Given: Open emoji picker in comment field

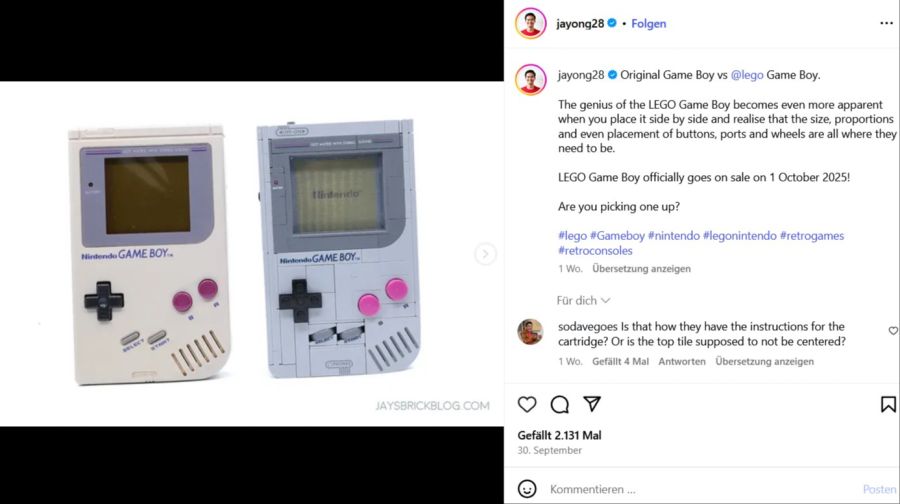Looking at the screenshot, I should click(x=527, y=489).
